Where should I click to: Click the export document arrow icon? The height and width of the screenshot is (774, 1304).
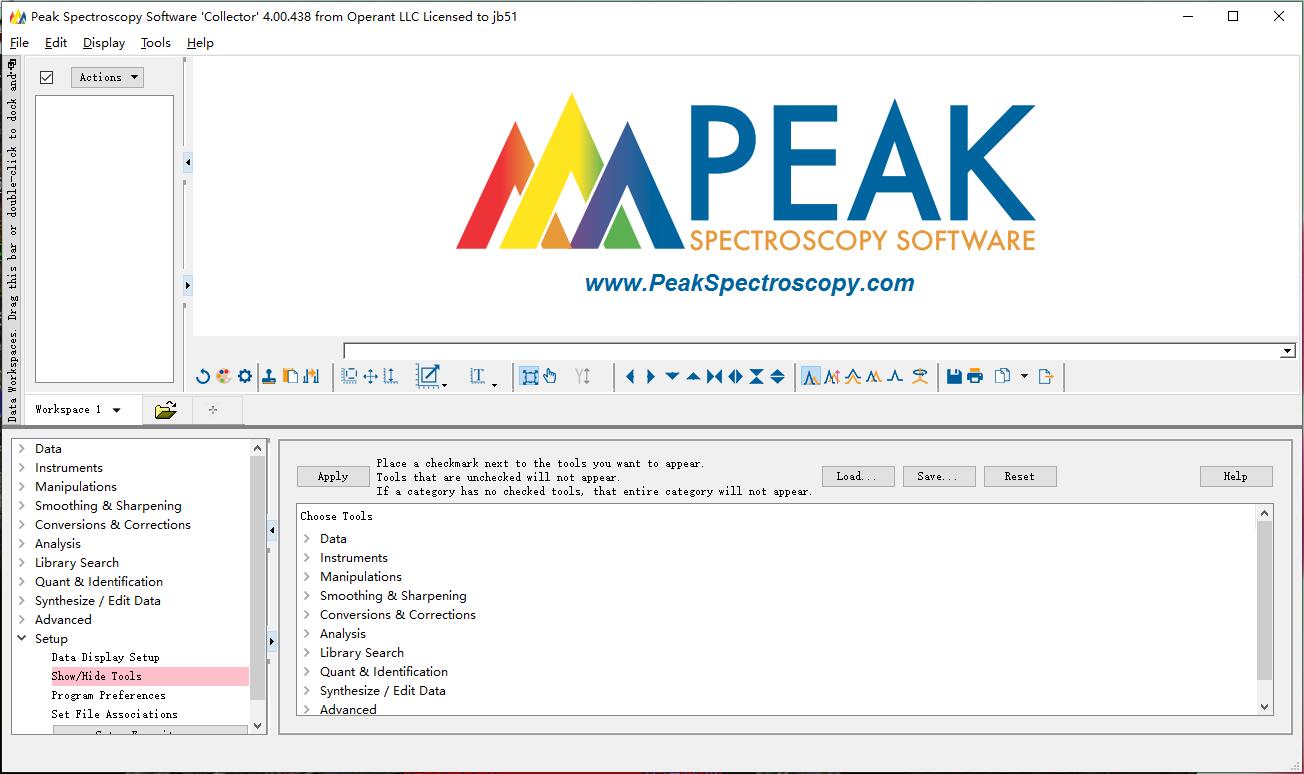[1046, 376]
